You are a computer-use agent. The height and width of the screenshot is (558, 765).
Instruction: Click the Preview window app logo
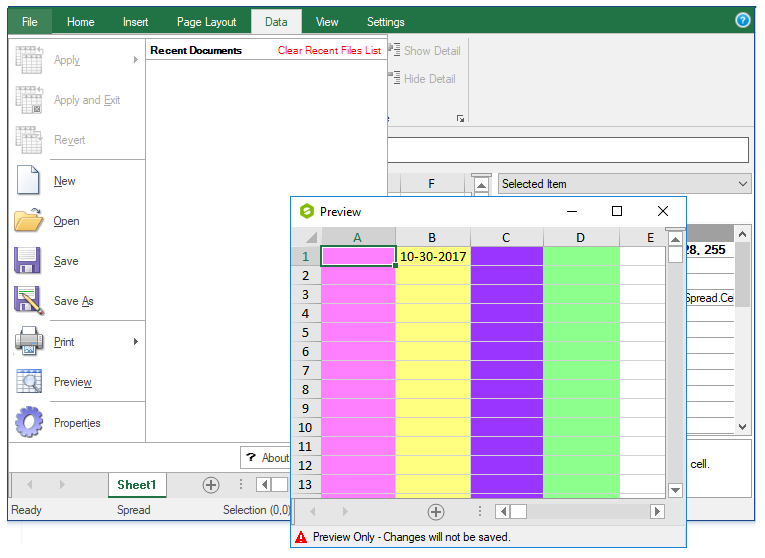(306, 211)
